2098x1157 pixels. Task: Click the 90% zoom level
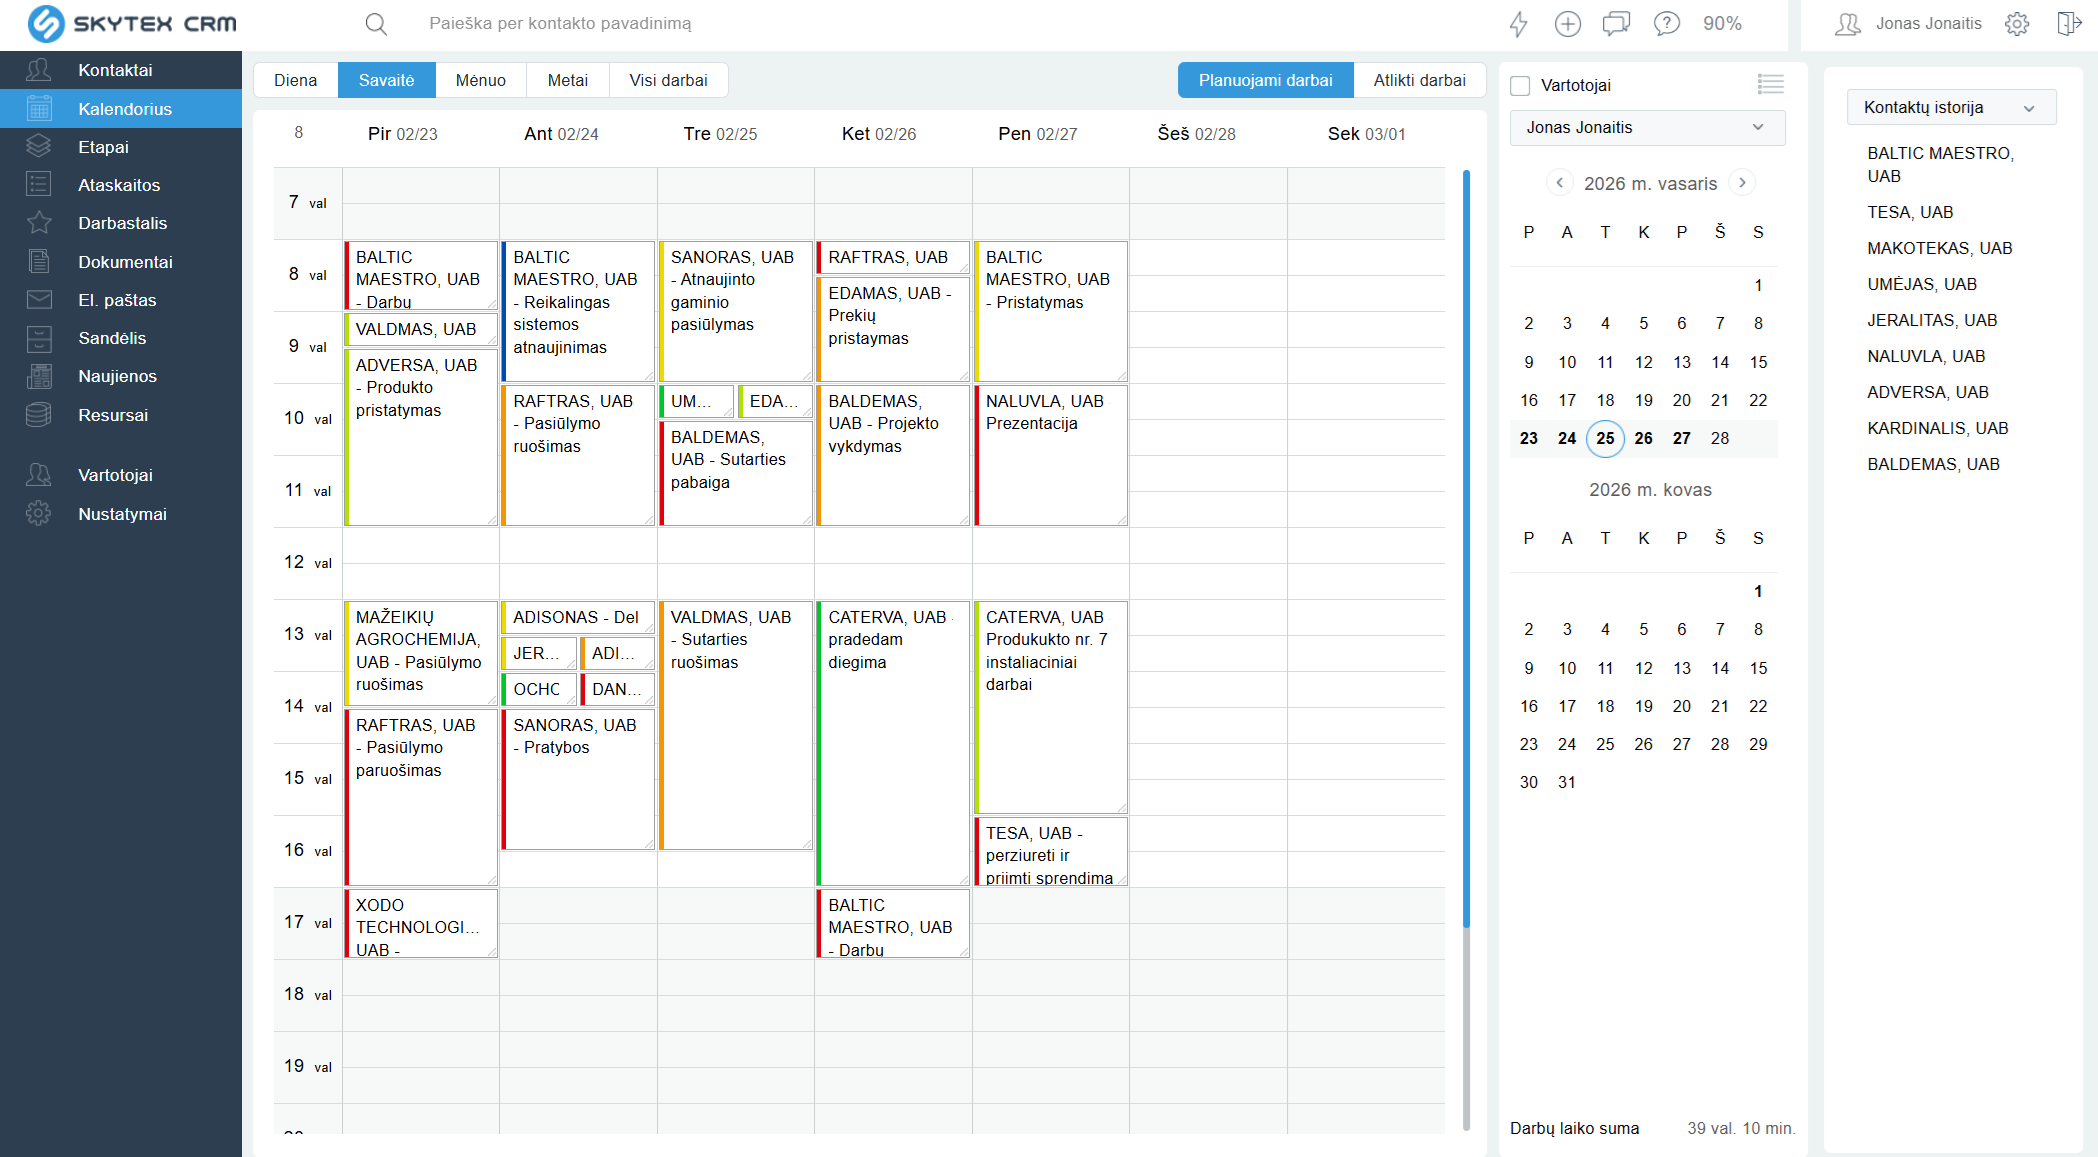1722,24
